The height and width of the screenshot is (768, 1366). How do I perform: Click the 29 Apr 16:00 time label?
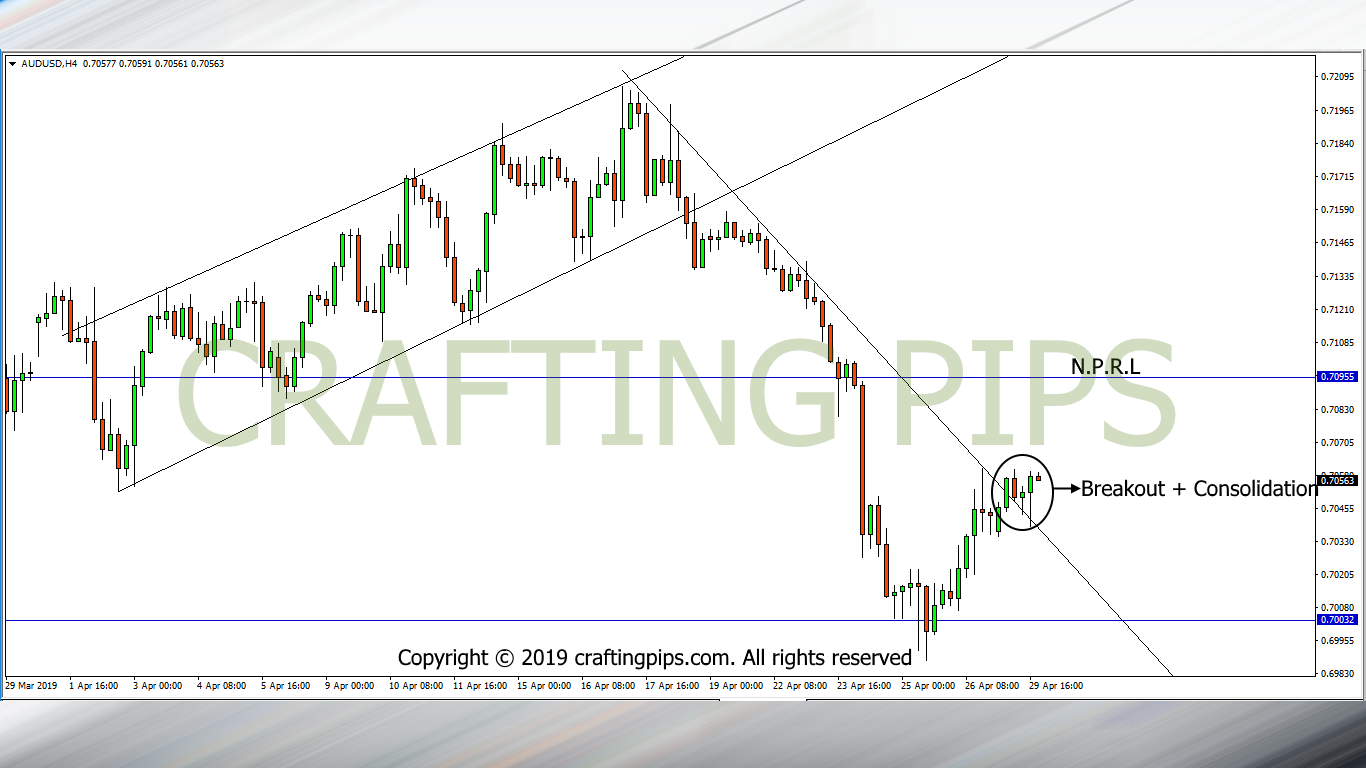click(x=1056, y=686)
